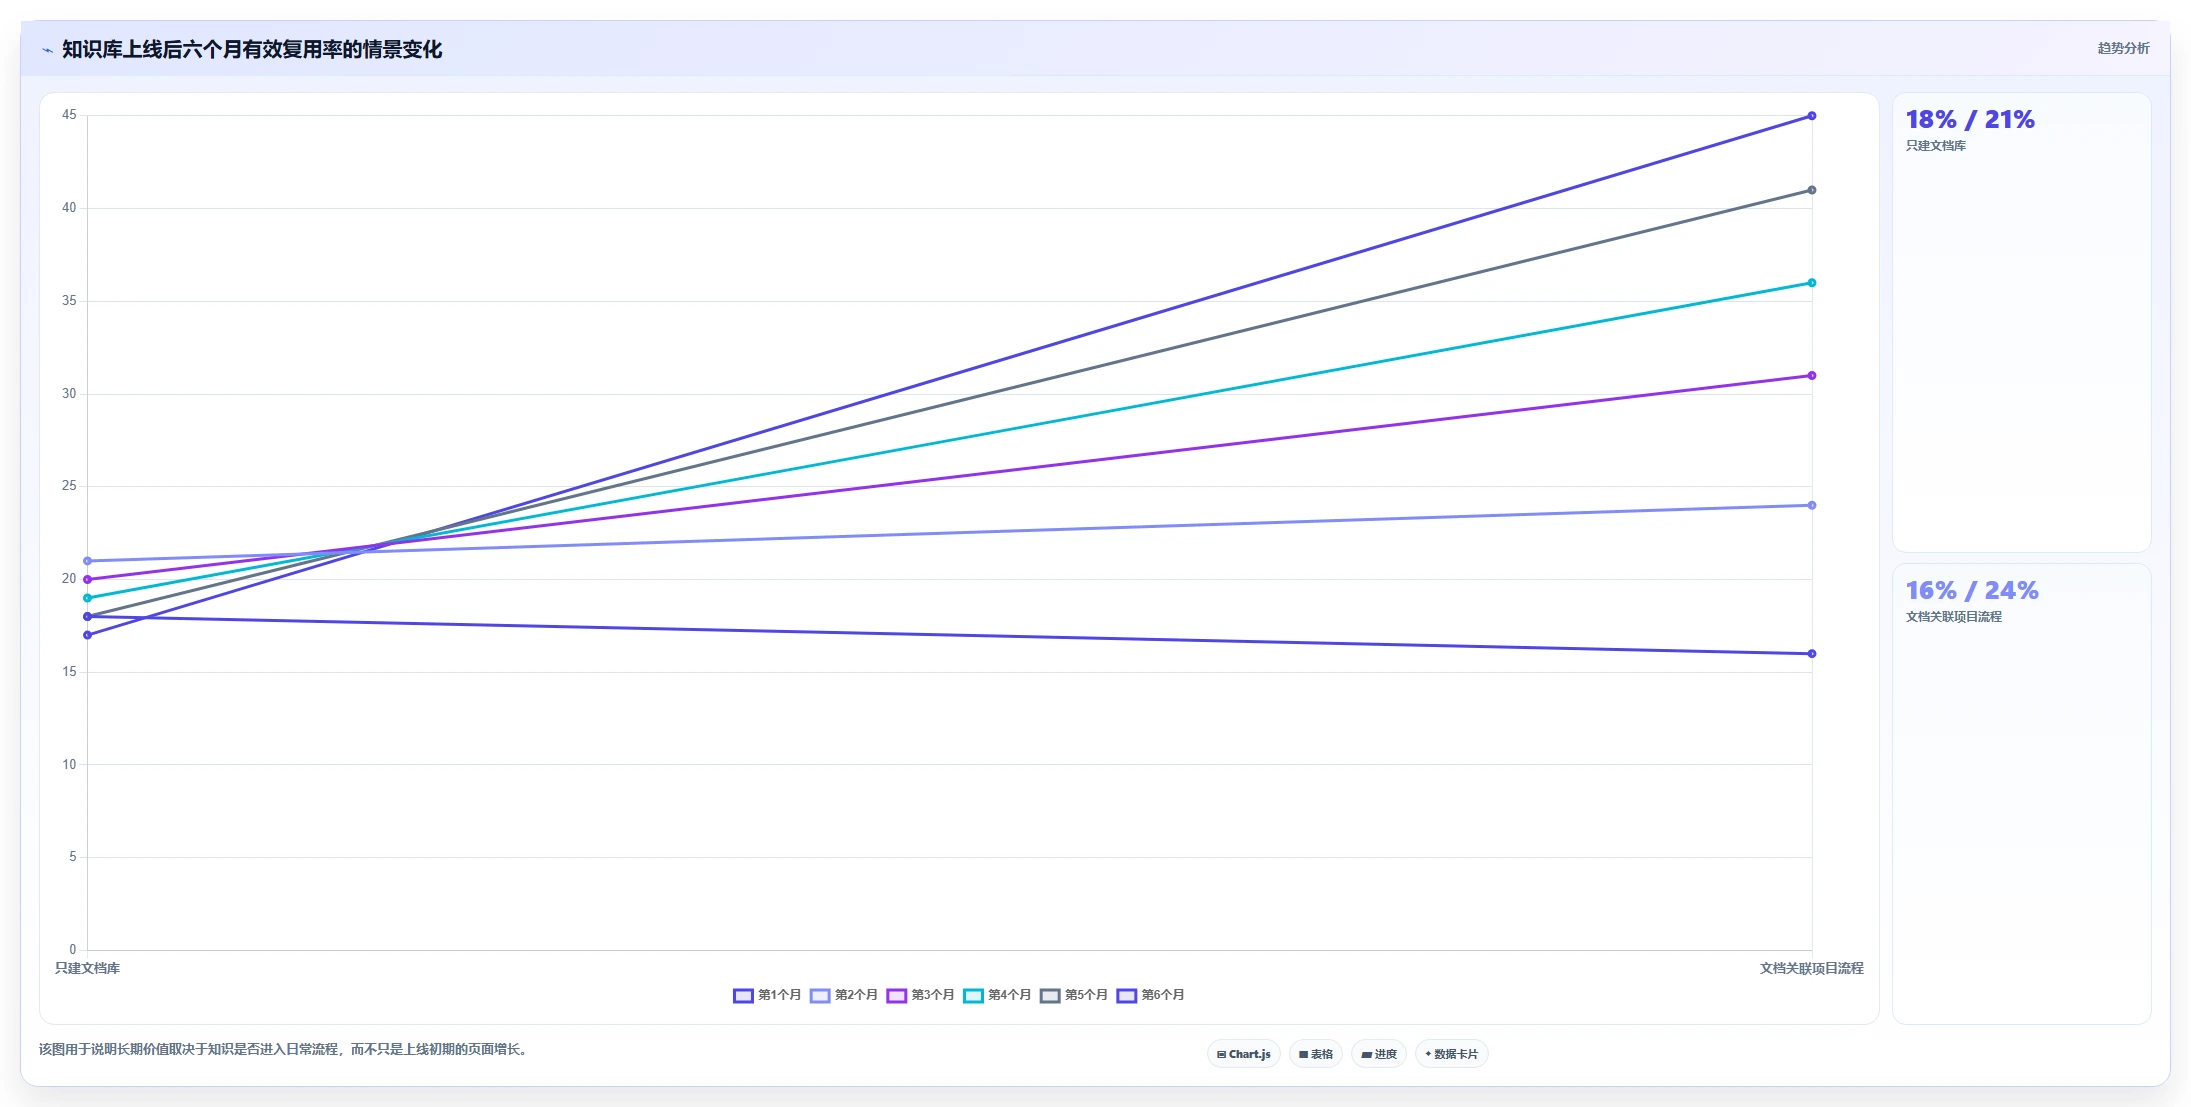Toggle the 第3个月 legend series
This screenshot has height=1107, width=2191.
click(920, 995)
